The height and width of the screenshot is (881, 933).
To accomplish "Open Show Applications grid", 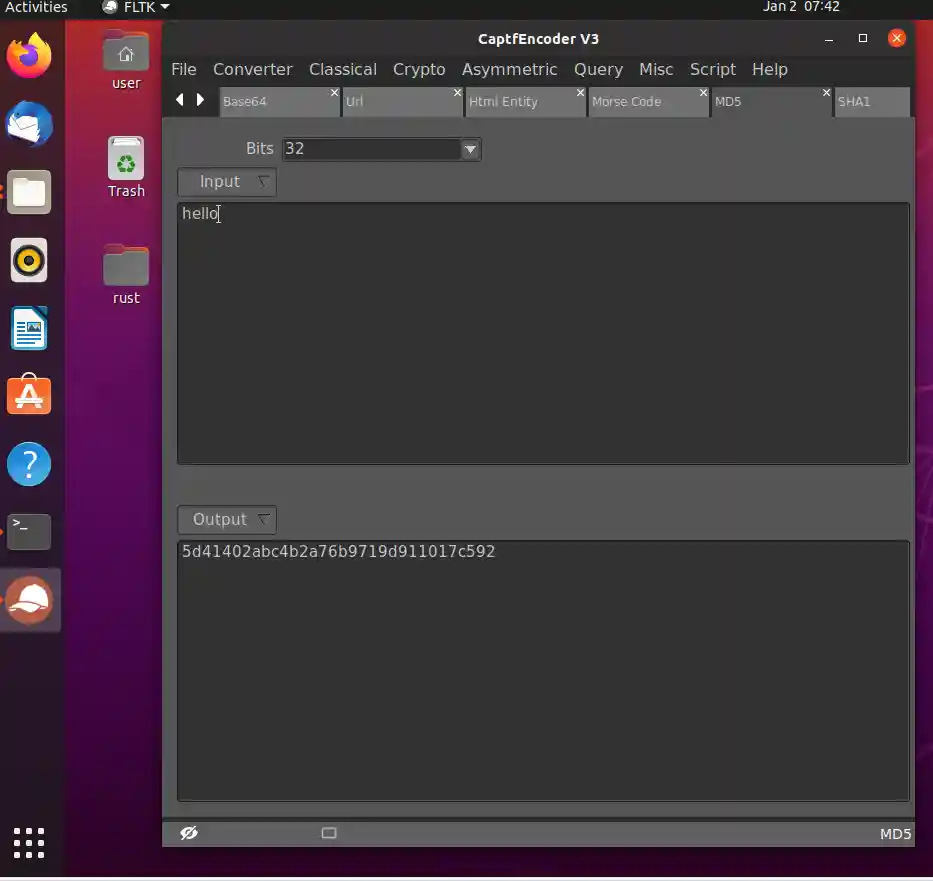I will click(29, 843).
